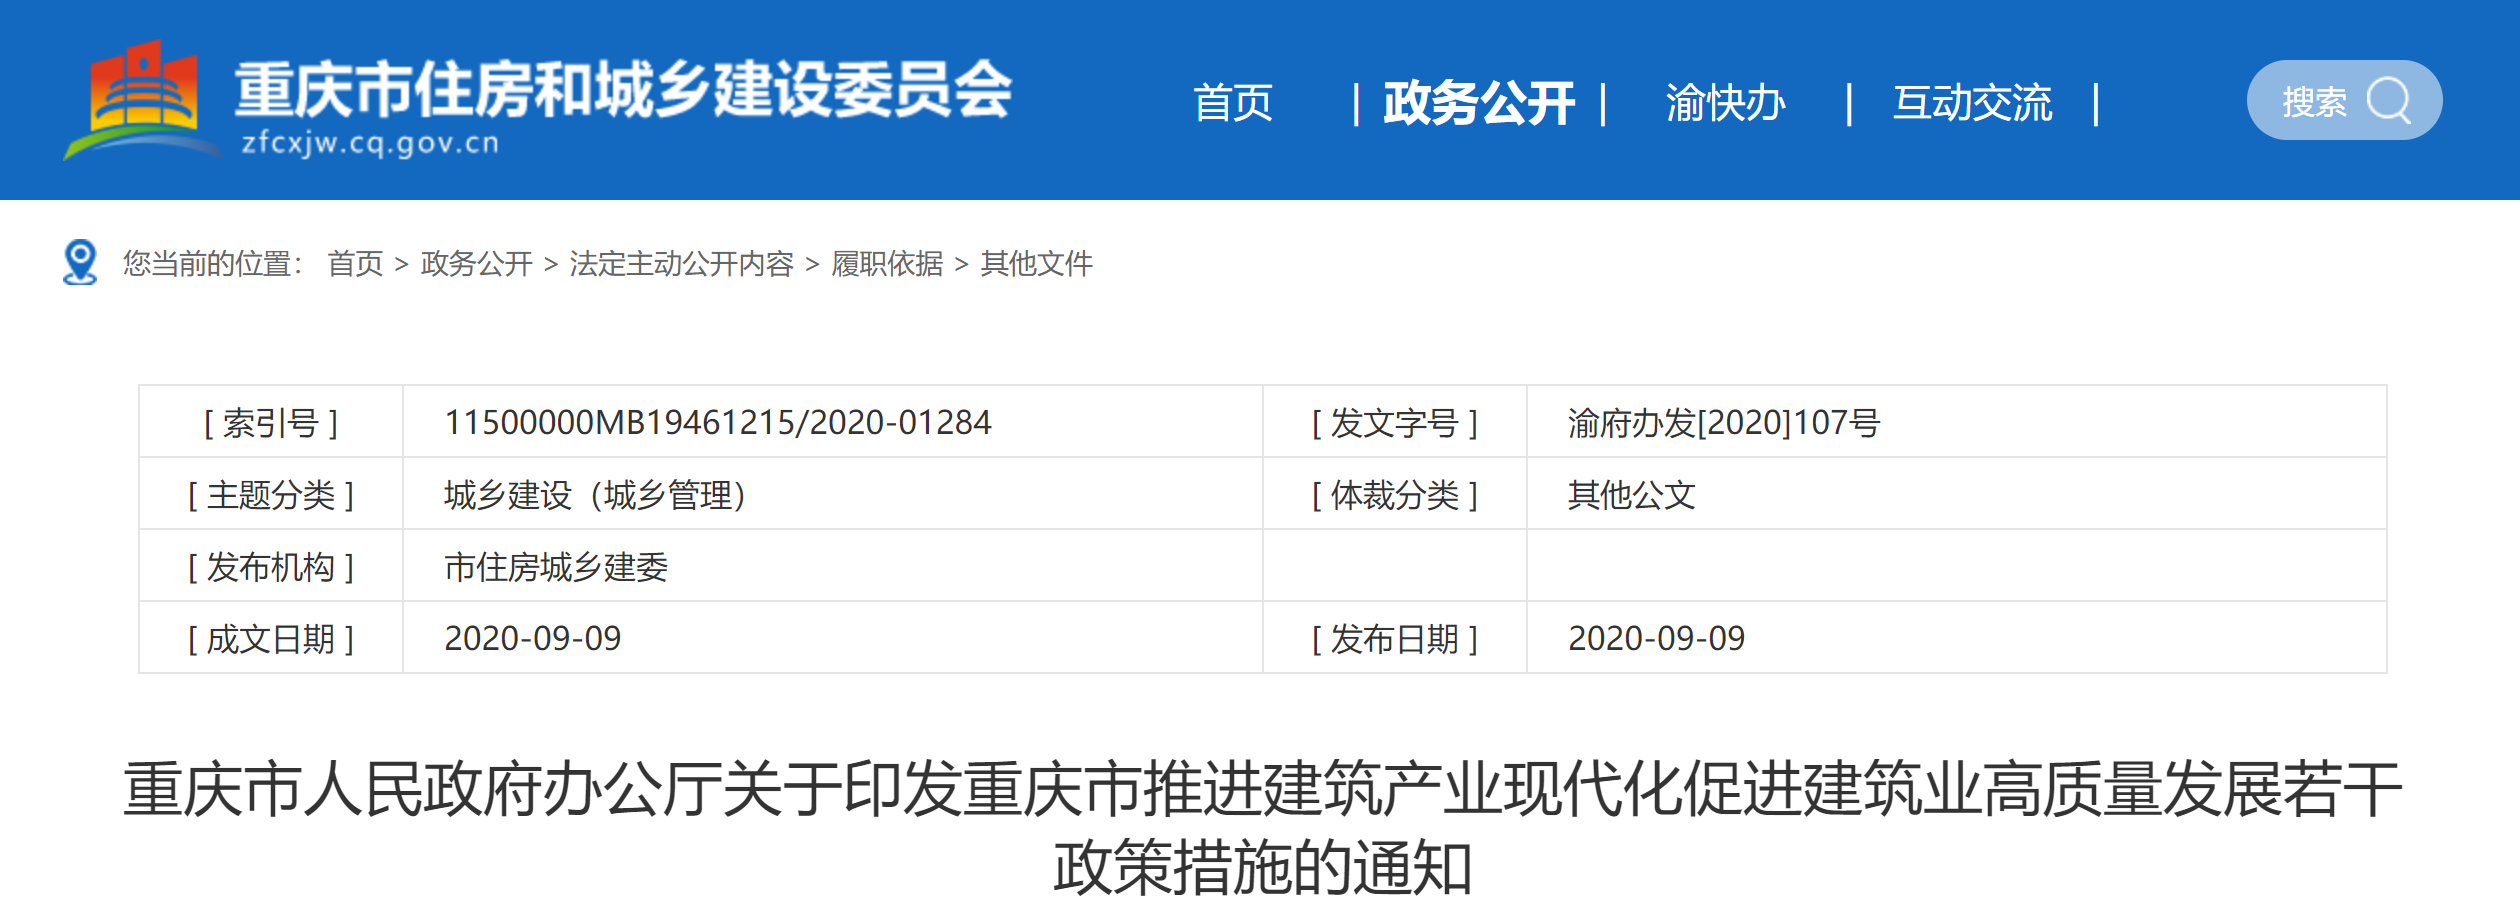
Task: Click document number 渝府办发[2020]107号
Action: pos(1723,423)
